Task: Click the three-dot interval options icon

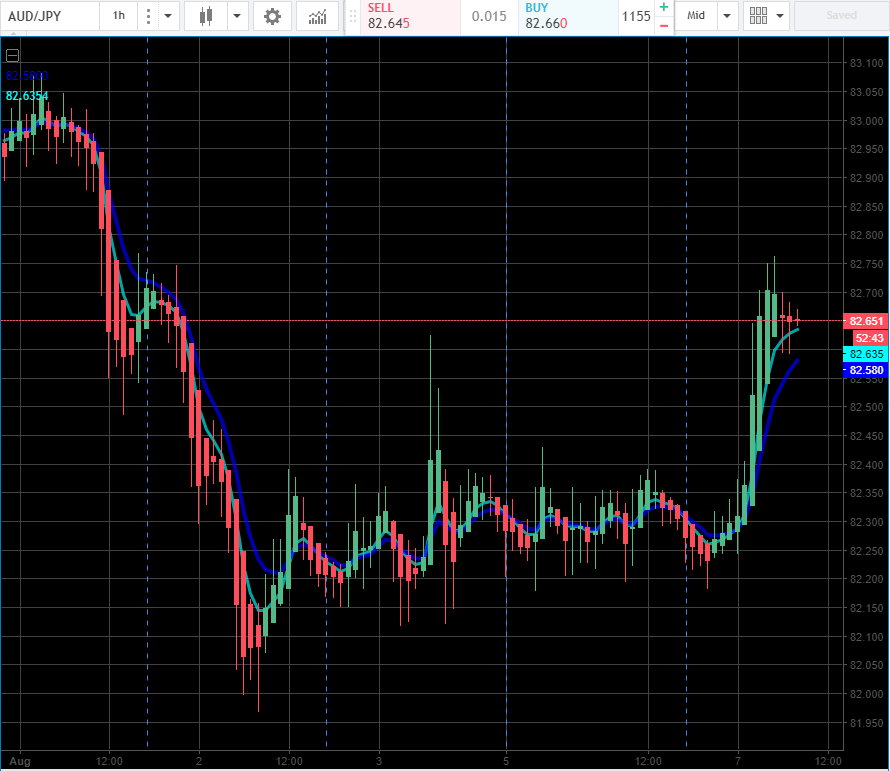Action: (x=148, y=16)
